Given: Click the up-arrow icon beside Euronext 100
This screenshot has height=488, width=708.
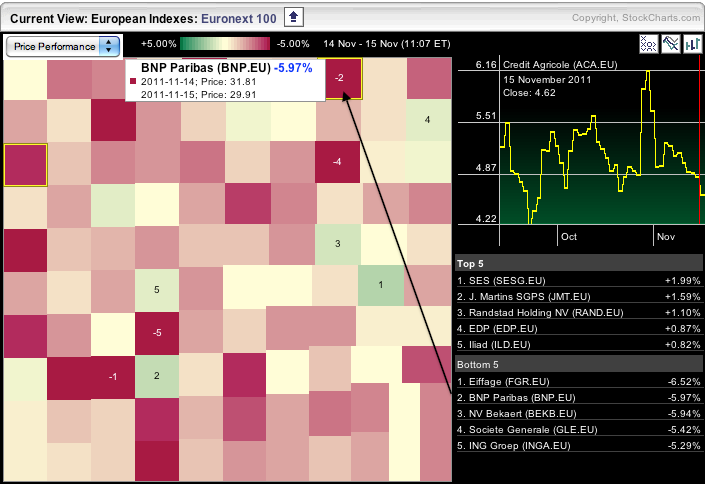Looking at the screenshot, I should 293,18.
